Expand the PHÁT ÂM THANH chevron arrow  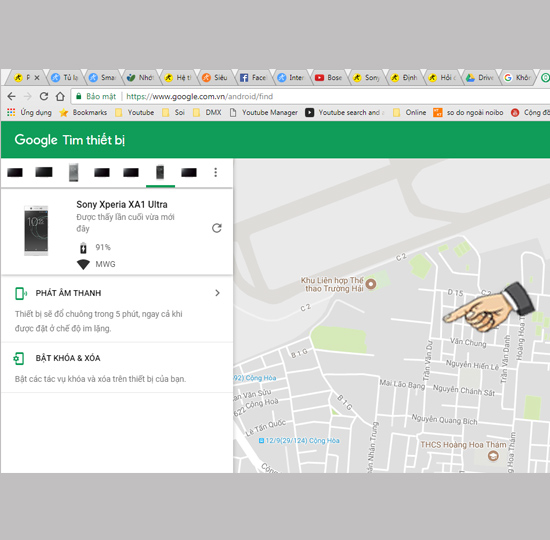(x=217, y=293)
